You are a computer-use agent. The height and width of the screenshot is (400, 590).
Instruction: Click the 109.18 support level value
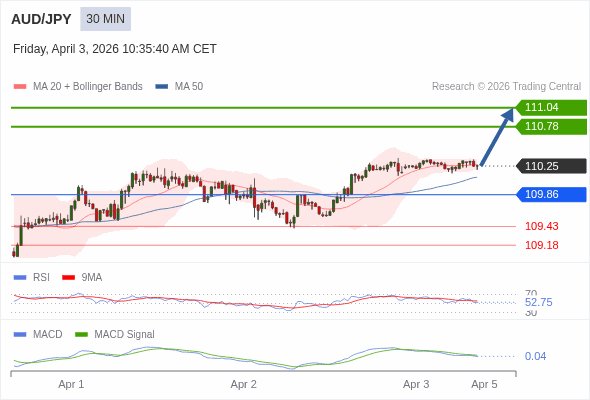[542, 245]
